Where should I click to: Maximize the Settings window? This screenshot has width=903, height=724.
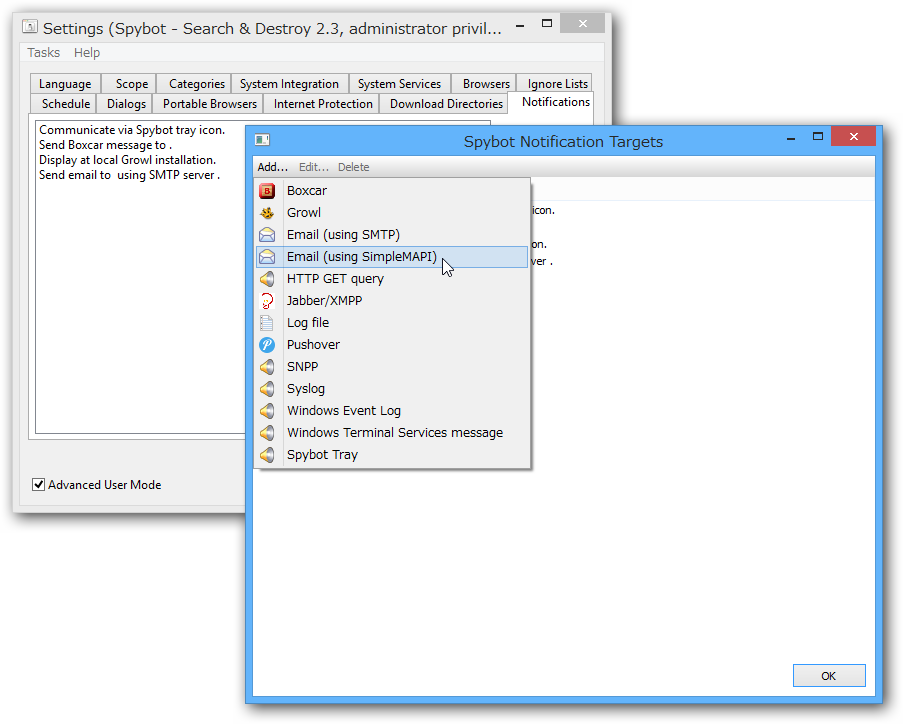(547, 24)
